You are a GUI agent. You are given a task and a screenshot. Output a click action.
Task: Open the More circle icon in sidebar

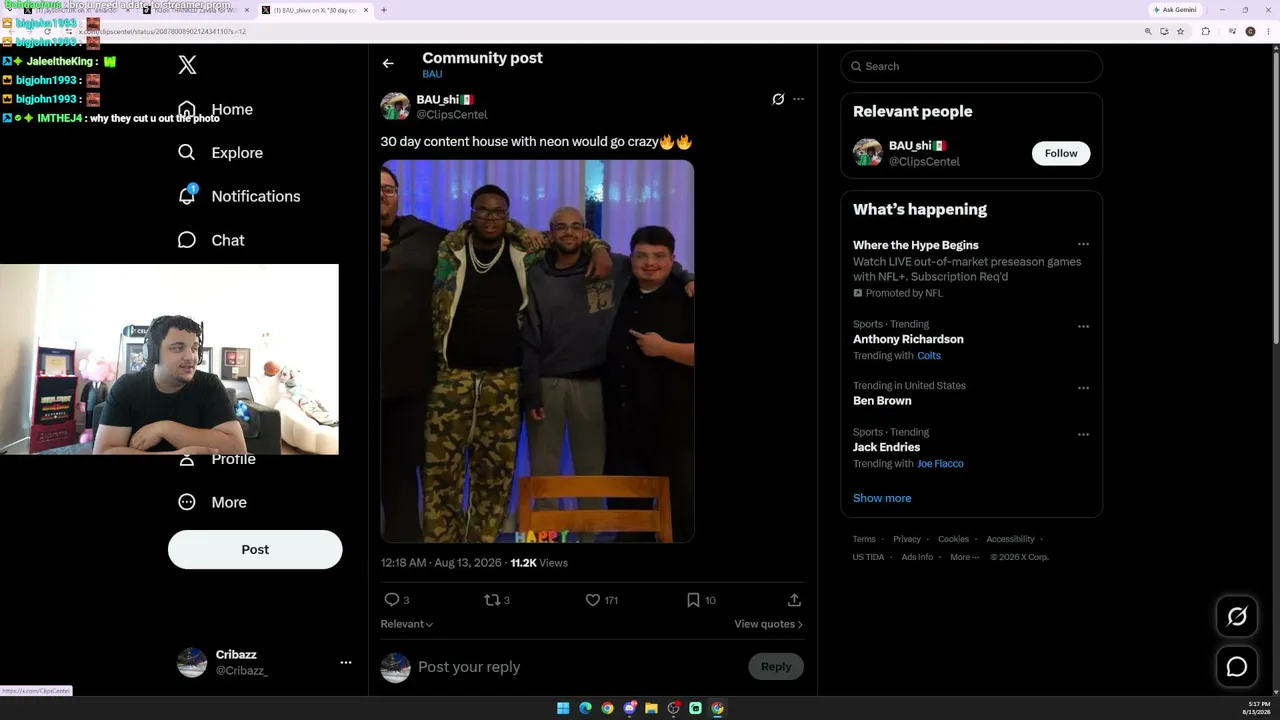(x=187, y=502)
